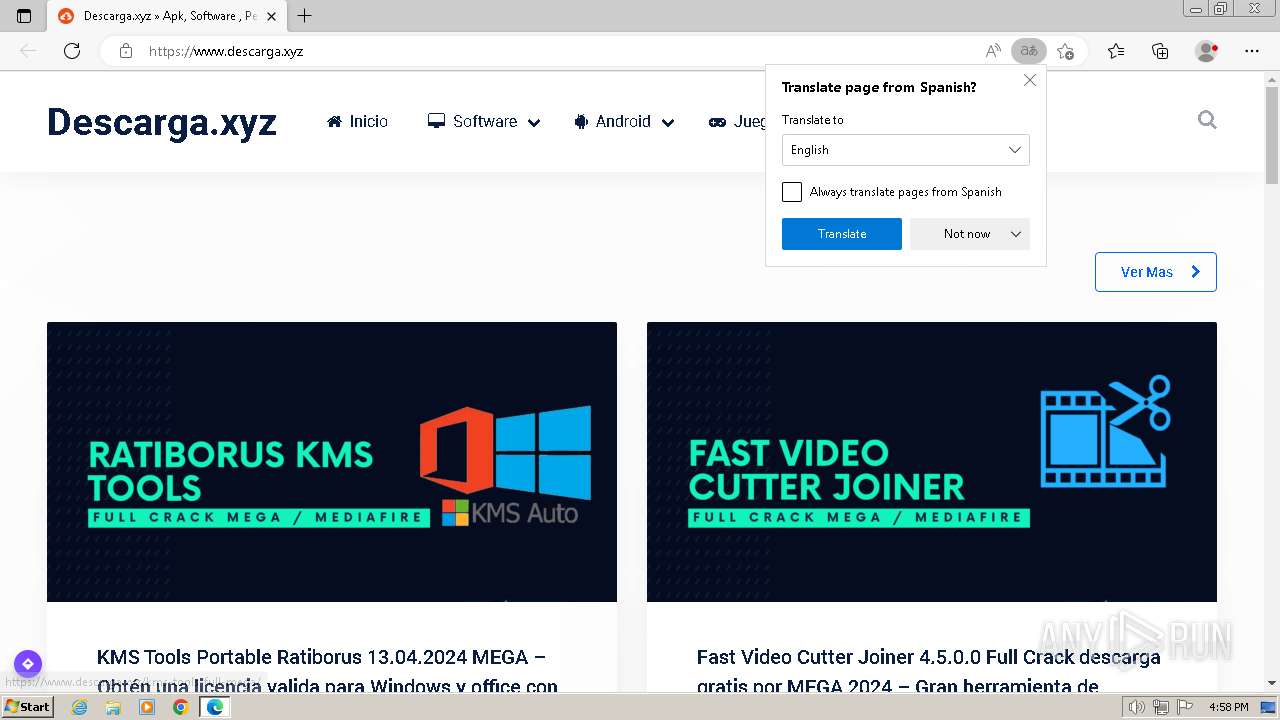The width and height of the screenshot is (1280, 720).
Task: Click the Translate button
Action: (842, 234)
